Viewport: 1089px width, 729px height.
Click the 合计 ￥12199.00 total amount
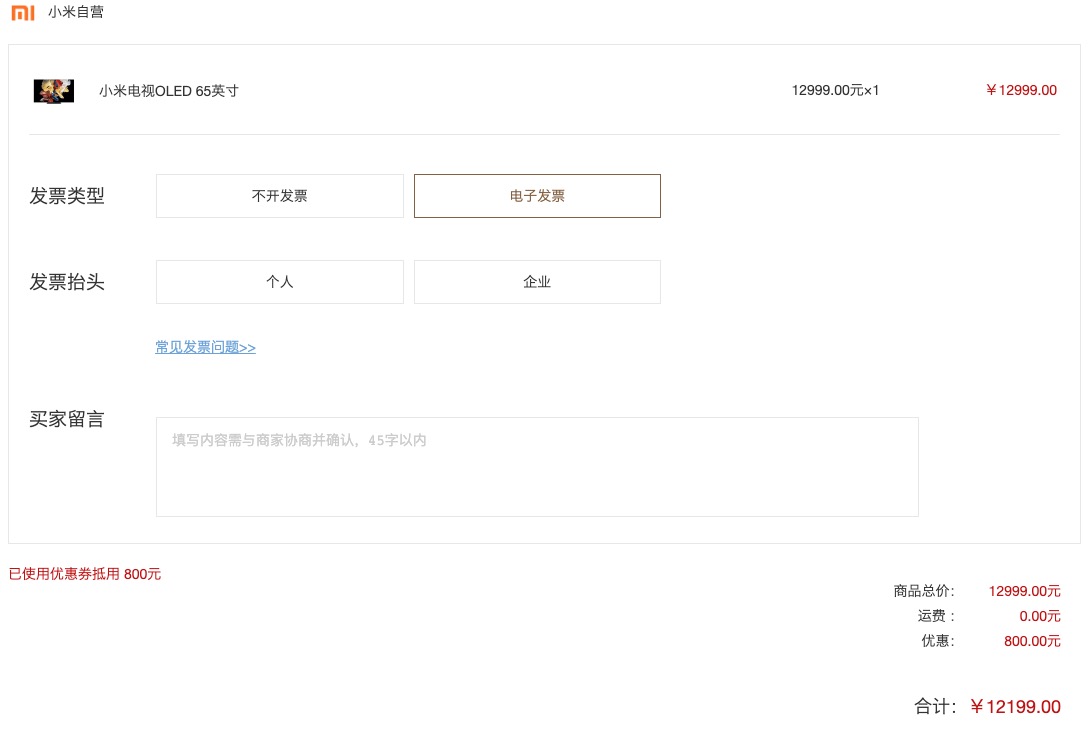pyautogui.click(x=1015, y=707)
